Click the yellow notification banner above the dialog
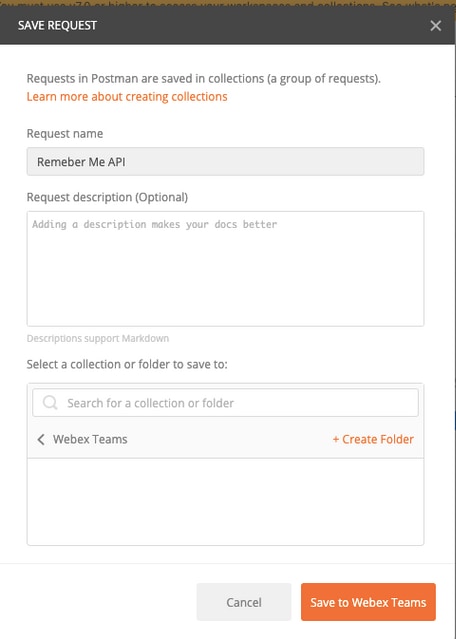 (x=228, y=3)
